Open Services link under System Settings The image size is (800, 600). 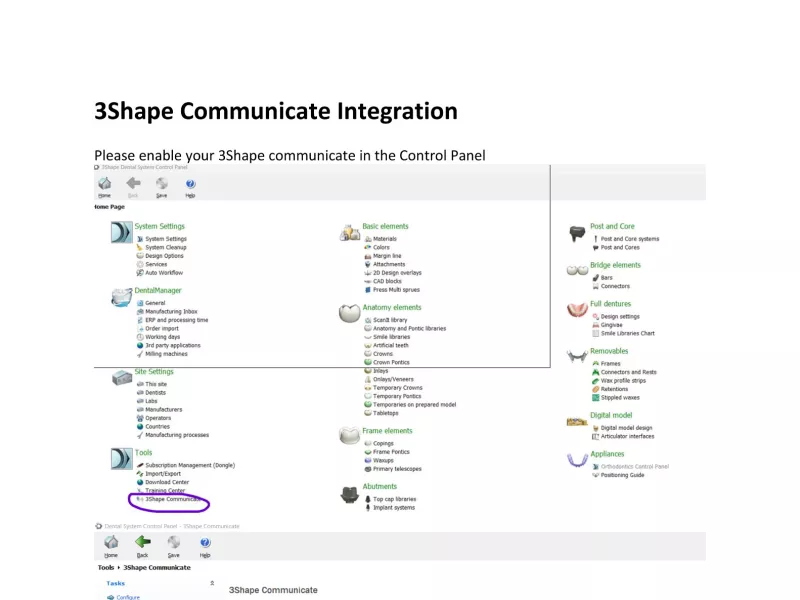(156, 264)
